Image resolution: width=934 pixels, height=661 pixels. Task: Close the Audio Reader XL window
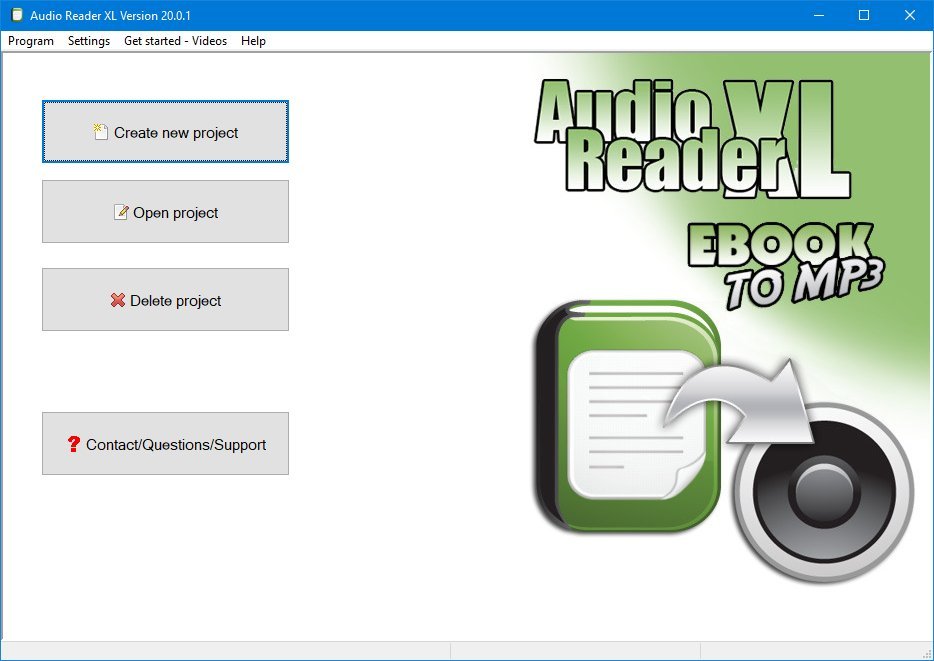click(910, 15)
